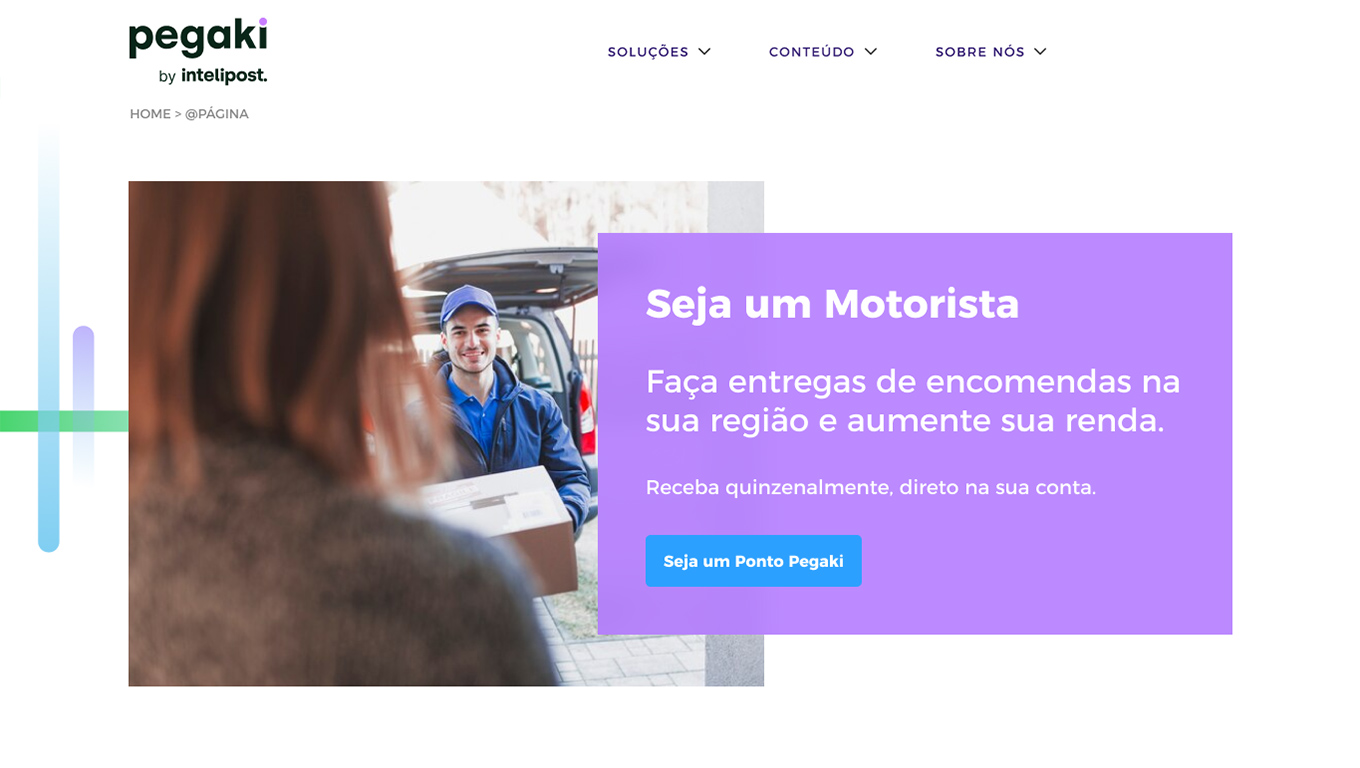This screenshot has height=768, width=1360.
Task: Click the Seja um Ponto Pegaki button
Action: pos(753,561)
